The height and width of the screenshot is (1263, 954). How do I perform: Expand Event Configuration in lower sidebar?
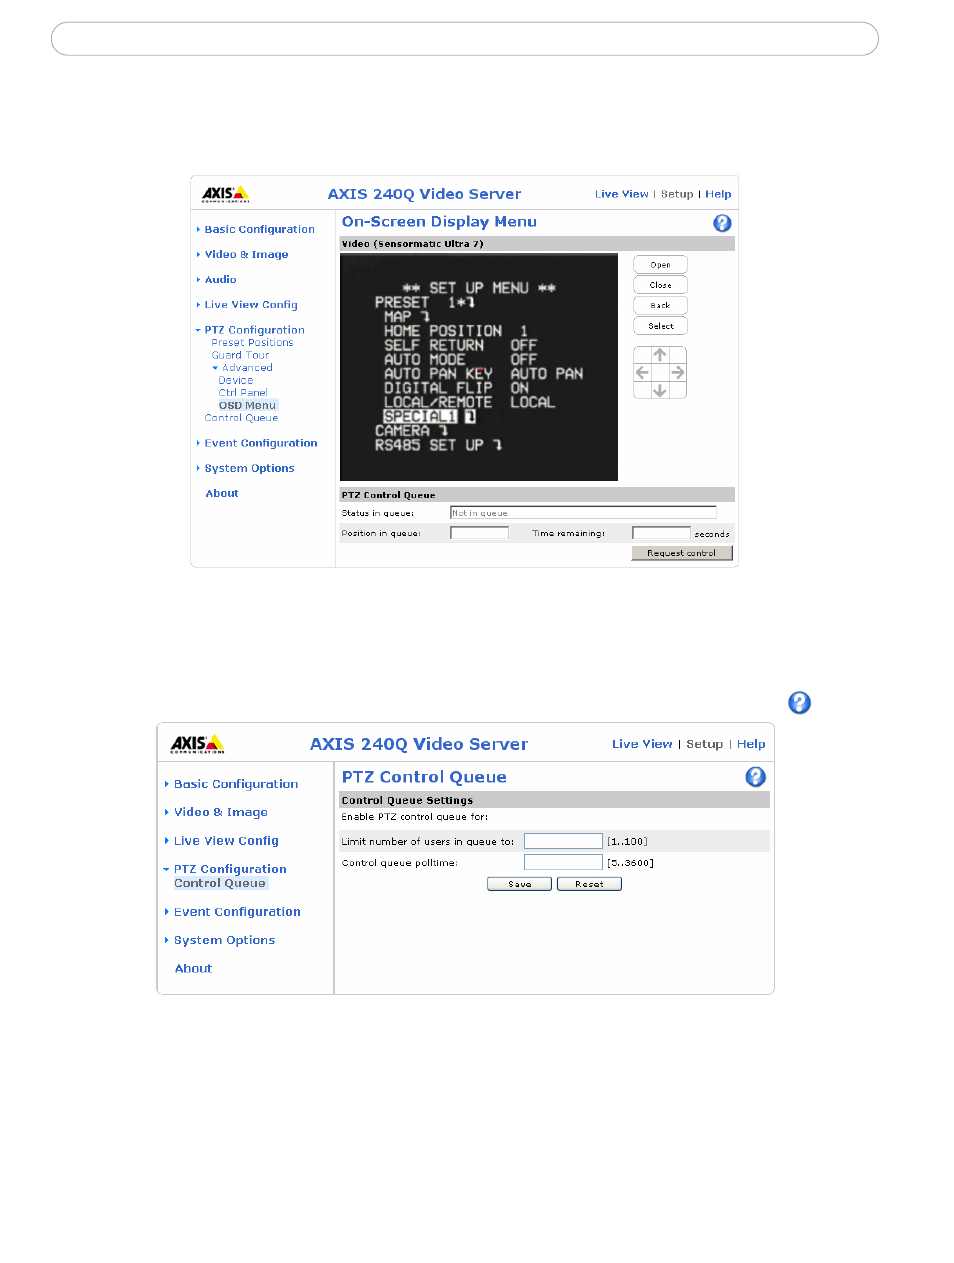click(237, 912)
